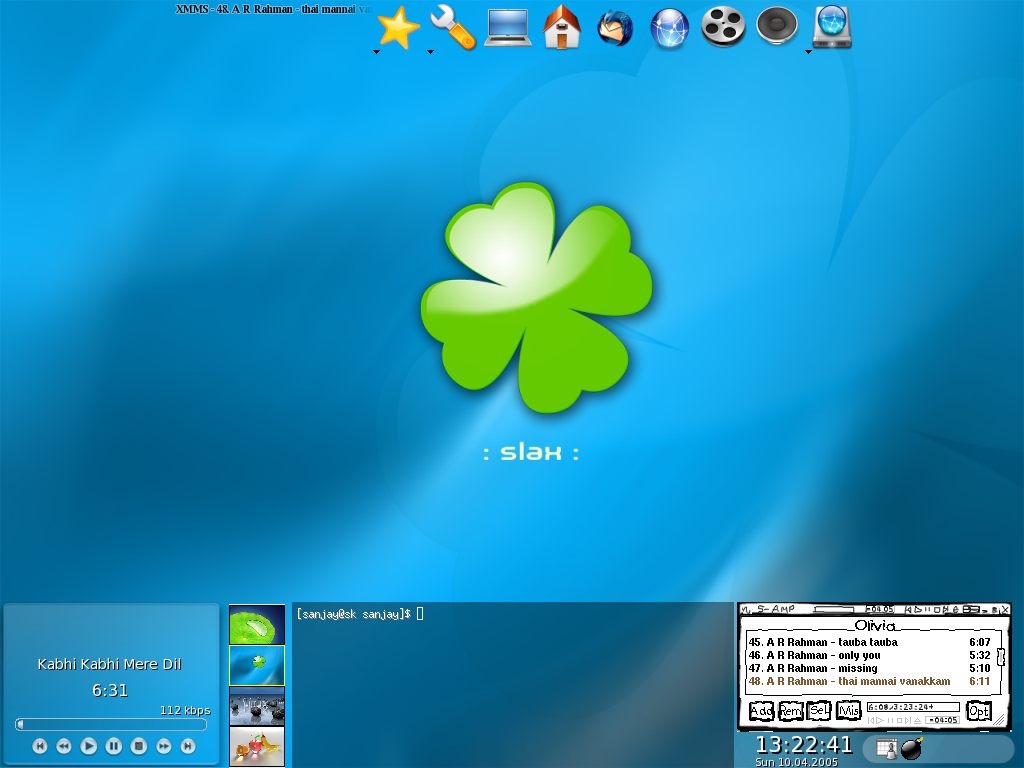Open the blue globe web browser icon

coord(669,29)
